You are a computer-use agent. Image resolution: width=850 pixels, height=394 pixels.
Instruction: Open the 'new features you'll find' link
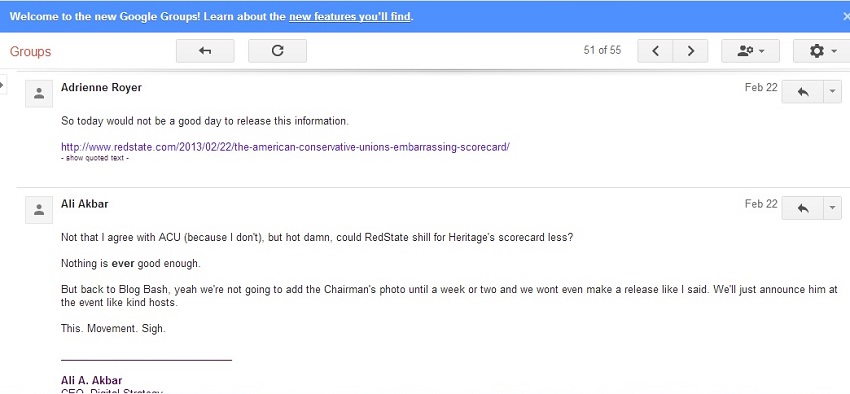pos(350,16)
